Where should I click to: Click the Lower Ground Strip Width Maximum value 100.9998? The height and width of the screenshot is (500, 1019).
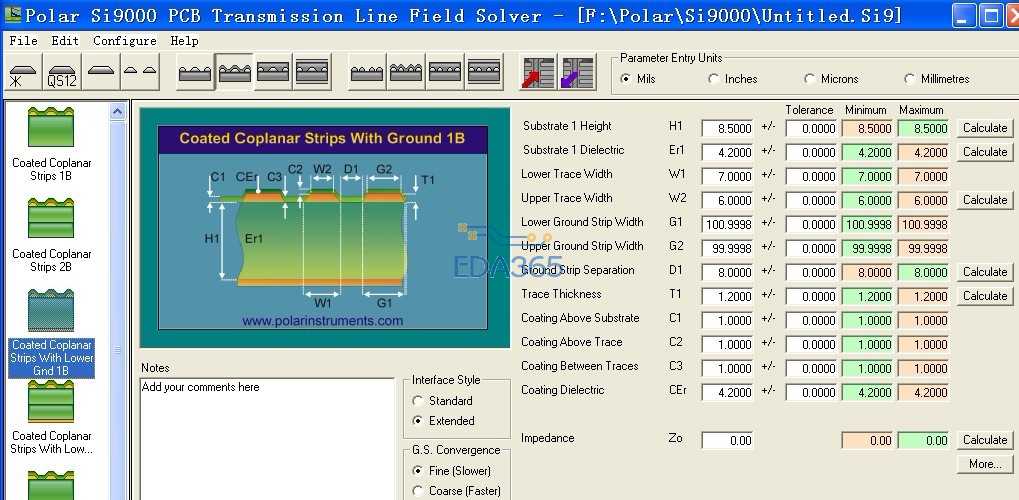coord(923,225)
